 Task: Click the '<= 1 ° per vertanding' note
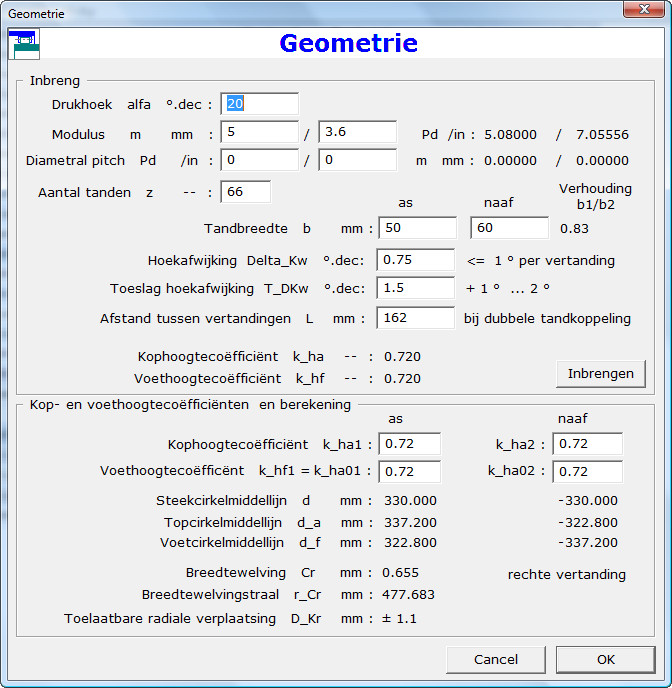click(x=541, y=261)
